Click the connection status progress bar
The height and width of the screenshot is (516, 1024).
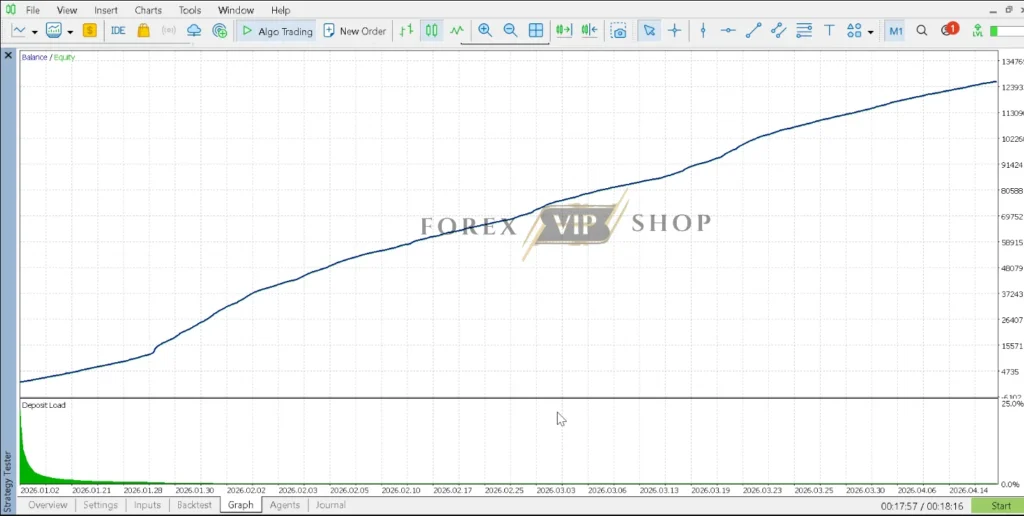tap(1006, 31)
